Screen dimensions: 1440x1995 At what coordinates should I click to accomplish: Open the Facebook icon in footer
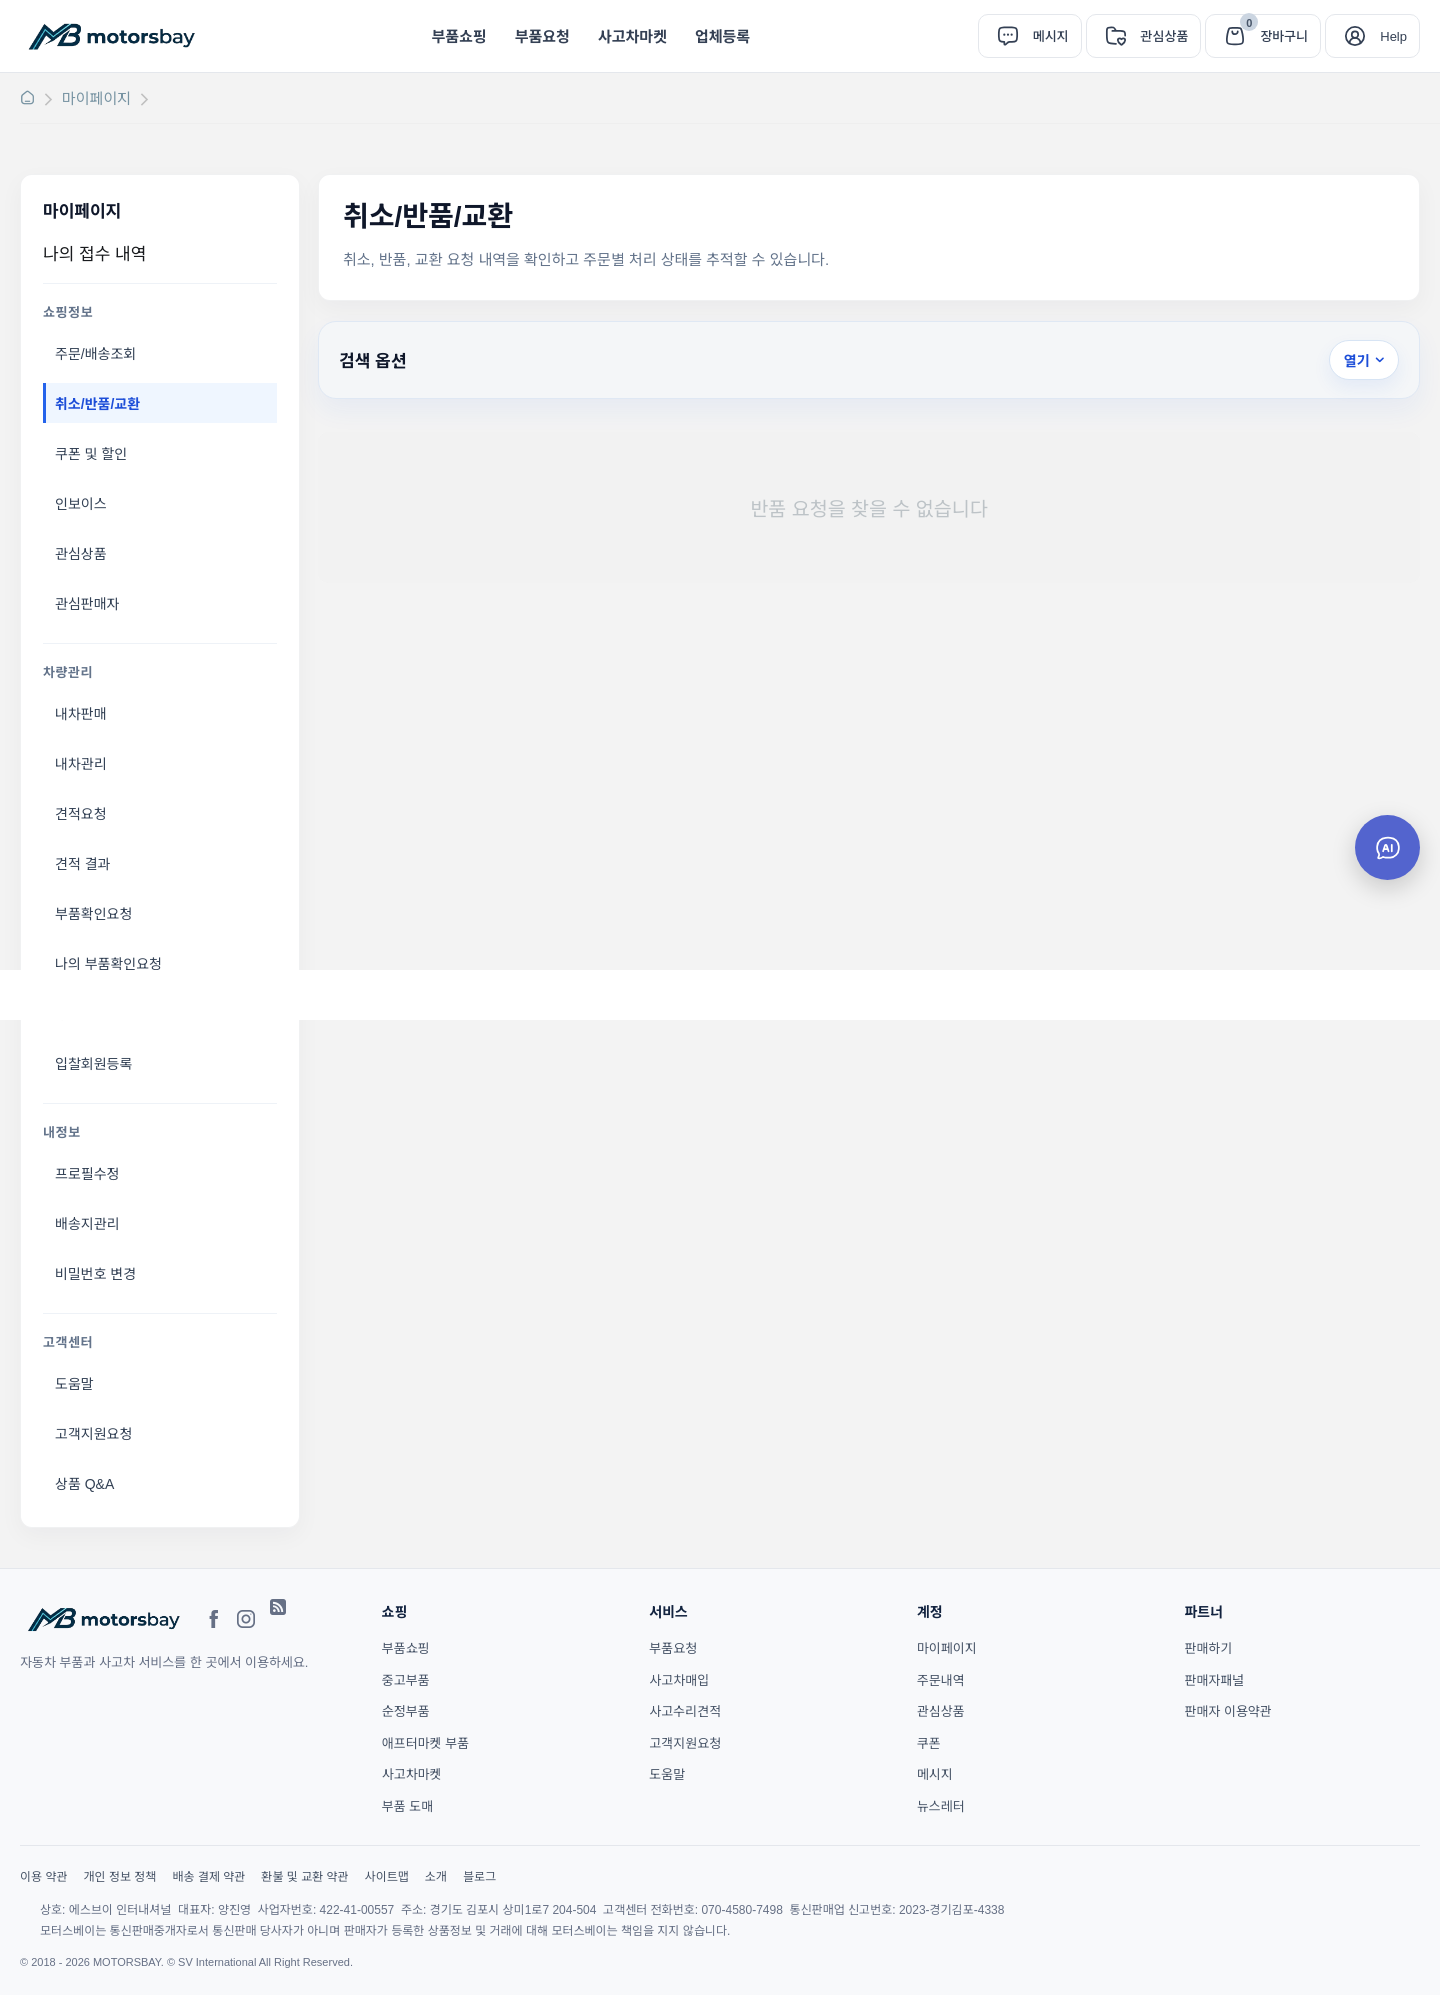coord(213,1619)
